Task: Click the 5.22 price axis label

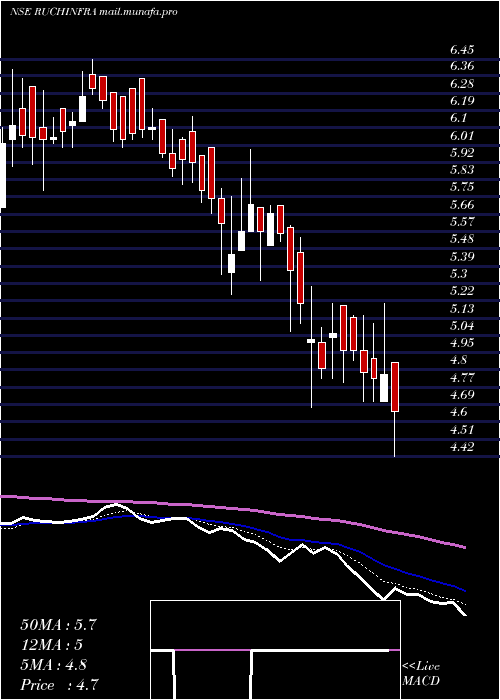Action: tap(462, 291)
